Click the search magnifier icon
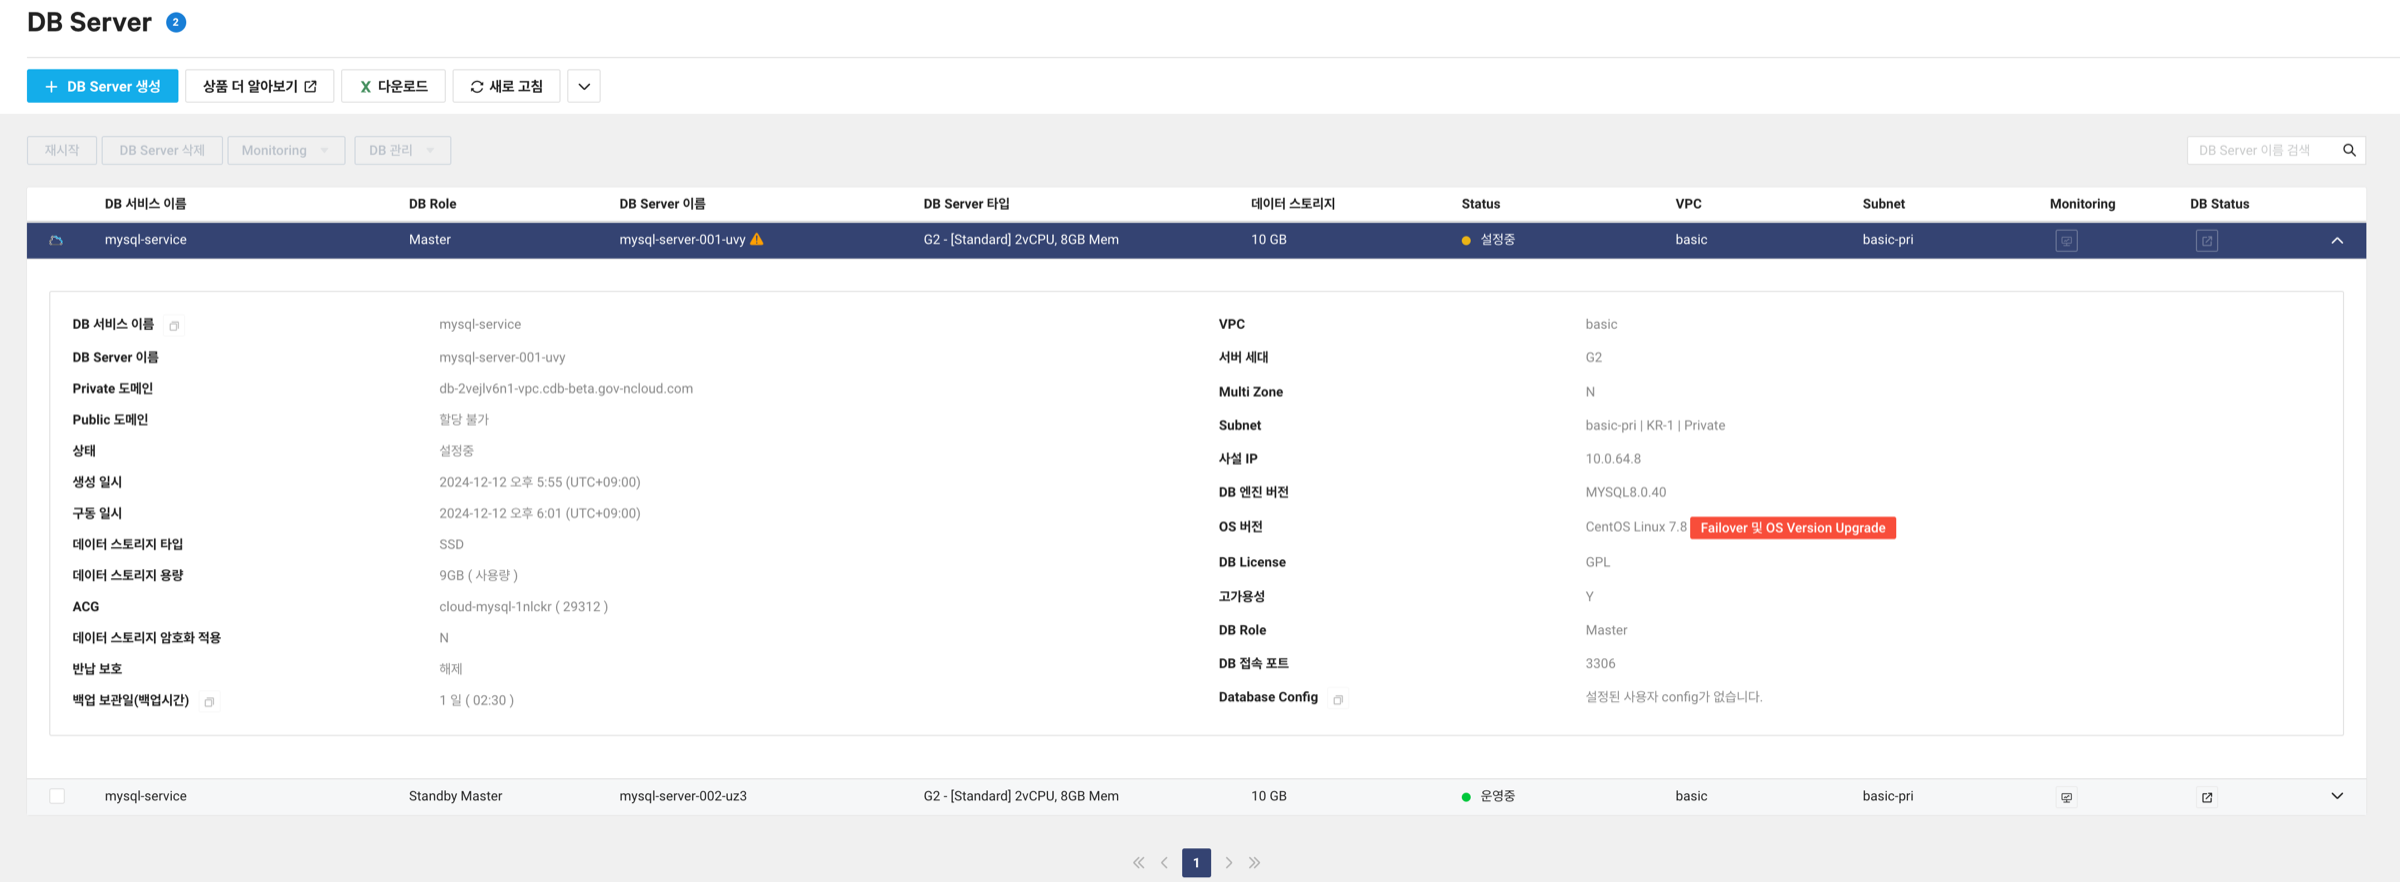 click(x=2349, y=150)
